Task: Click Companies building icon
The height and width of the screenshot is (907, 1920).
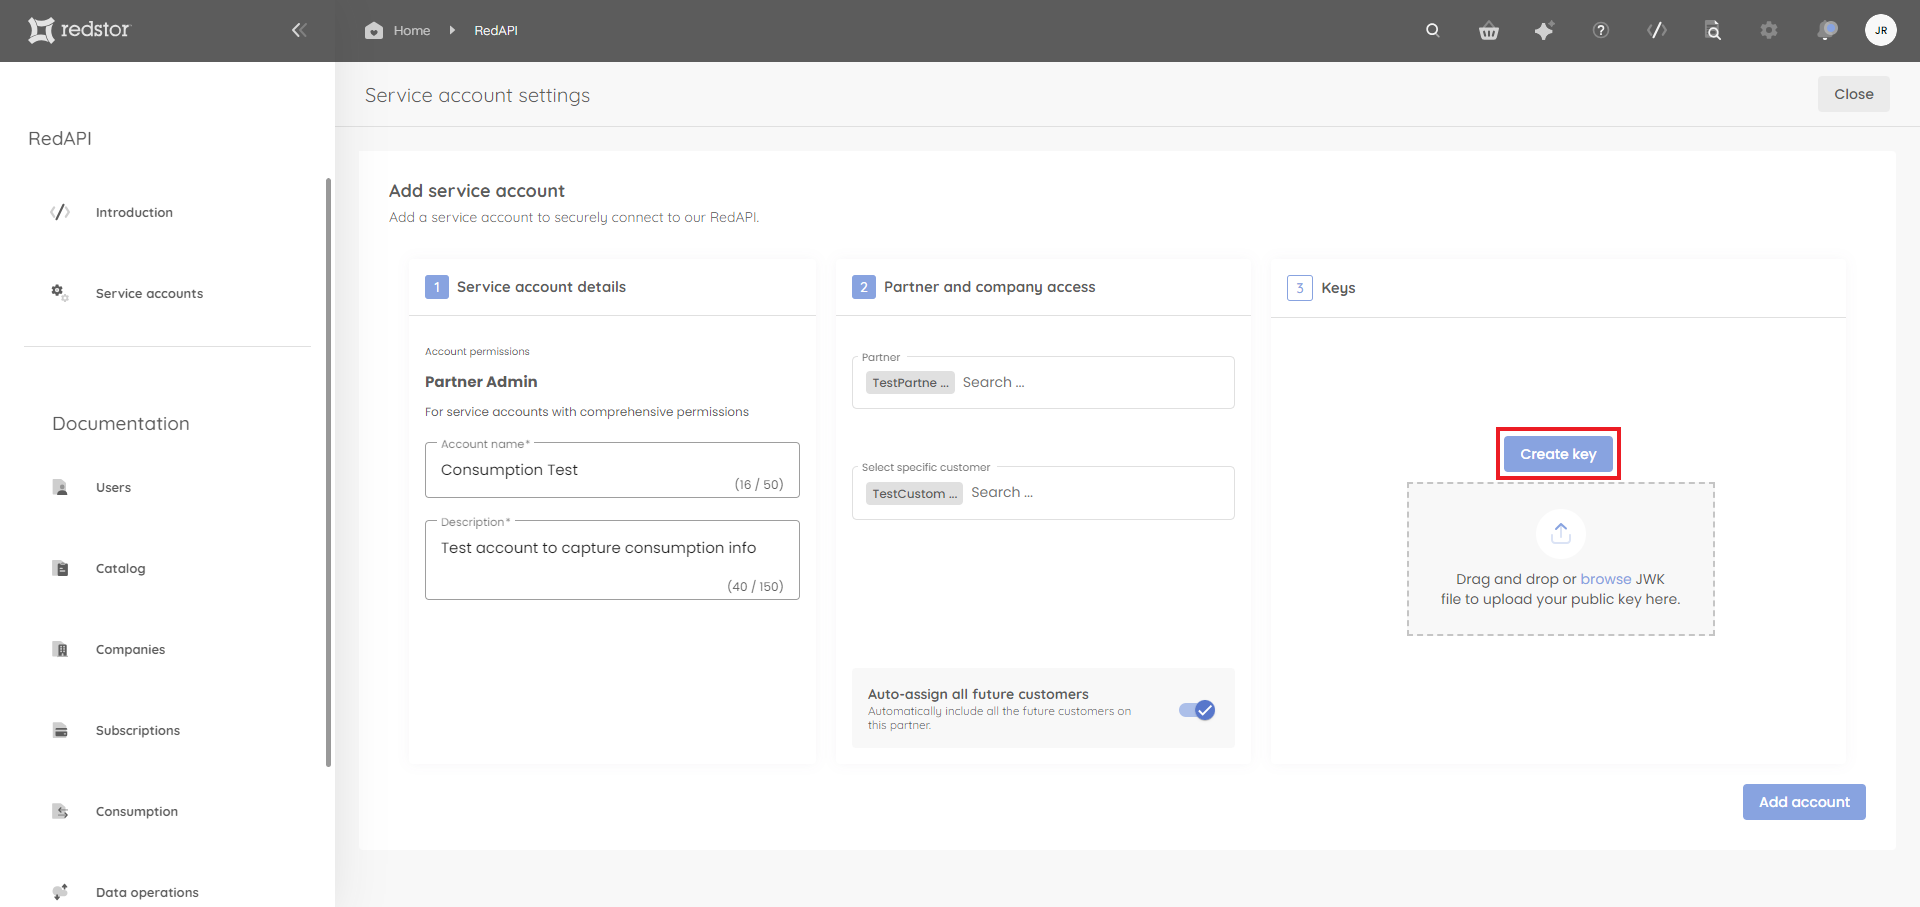Action: point(60,649)
